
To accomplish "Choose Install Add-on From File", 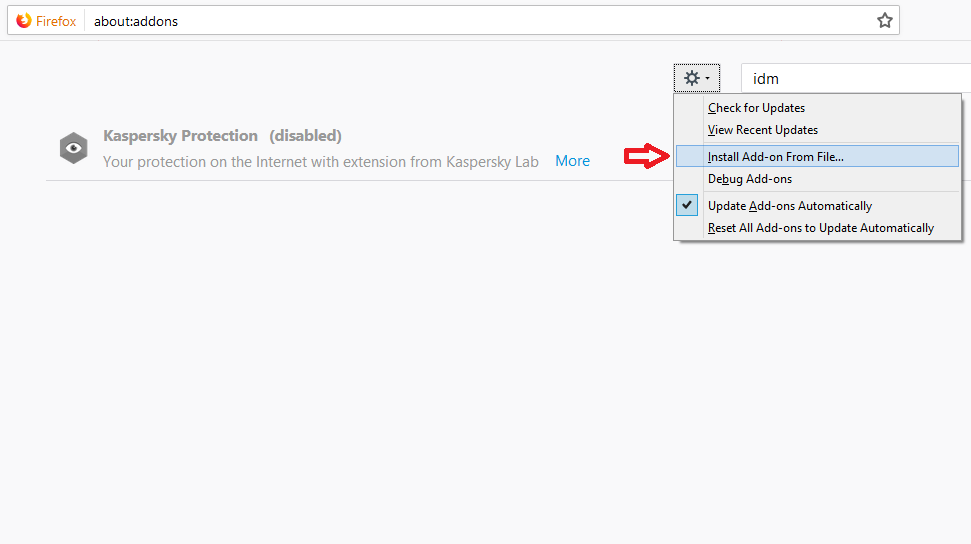I will tap(775, 157).
